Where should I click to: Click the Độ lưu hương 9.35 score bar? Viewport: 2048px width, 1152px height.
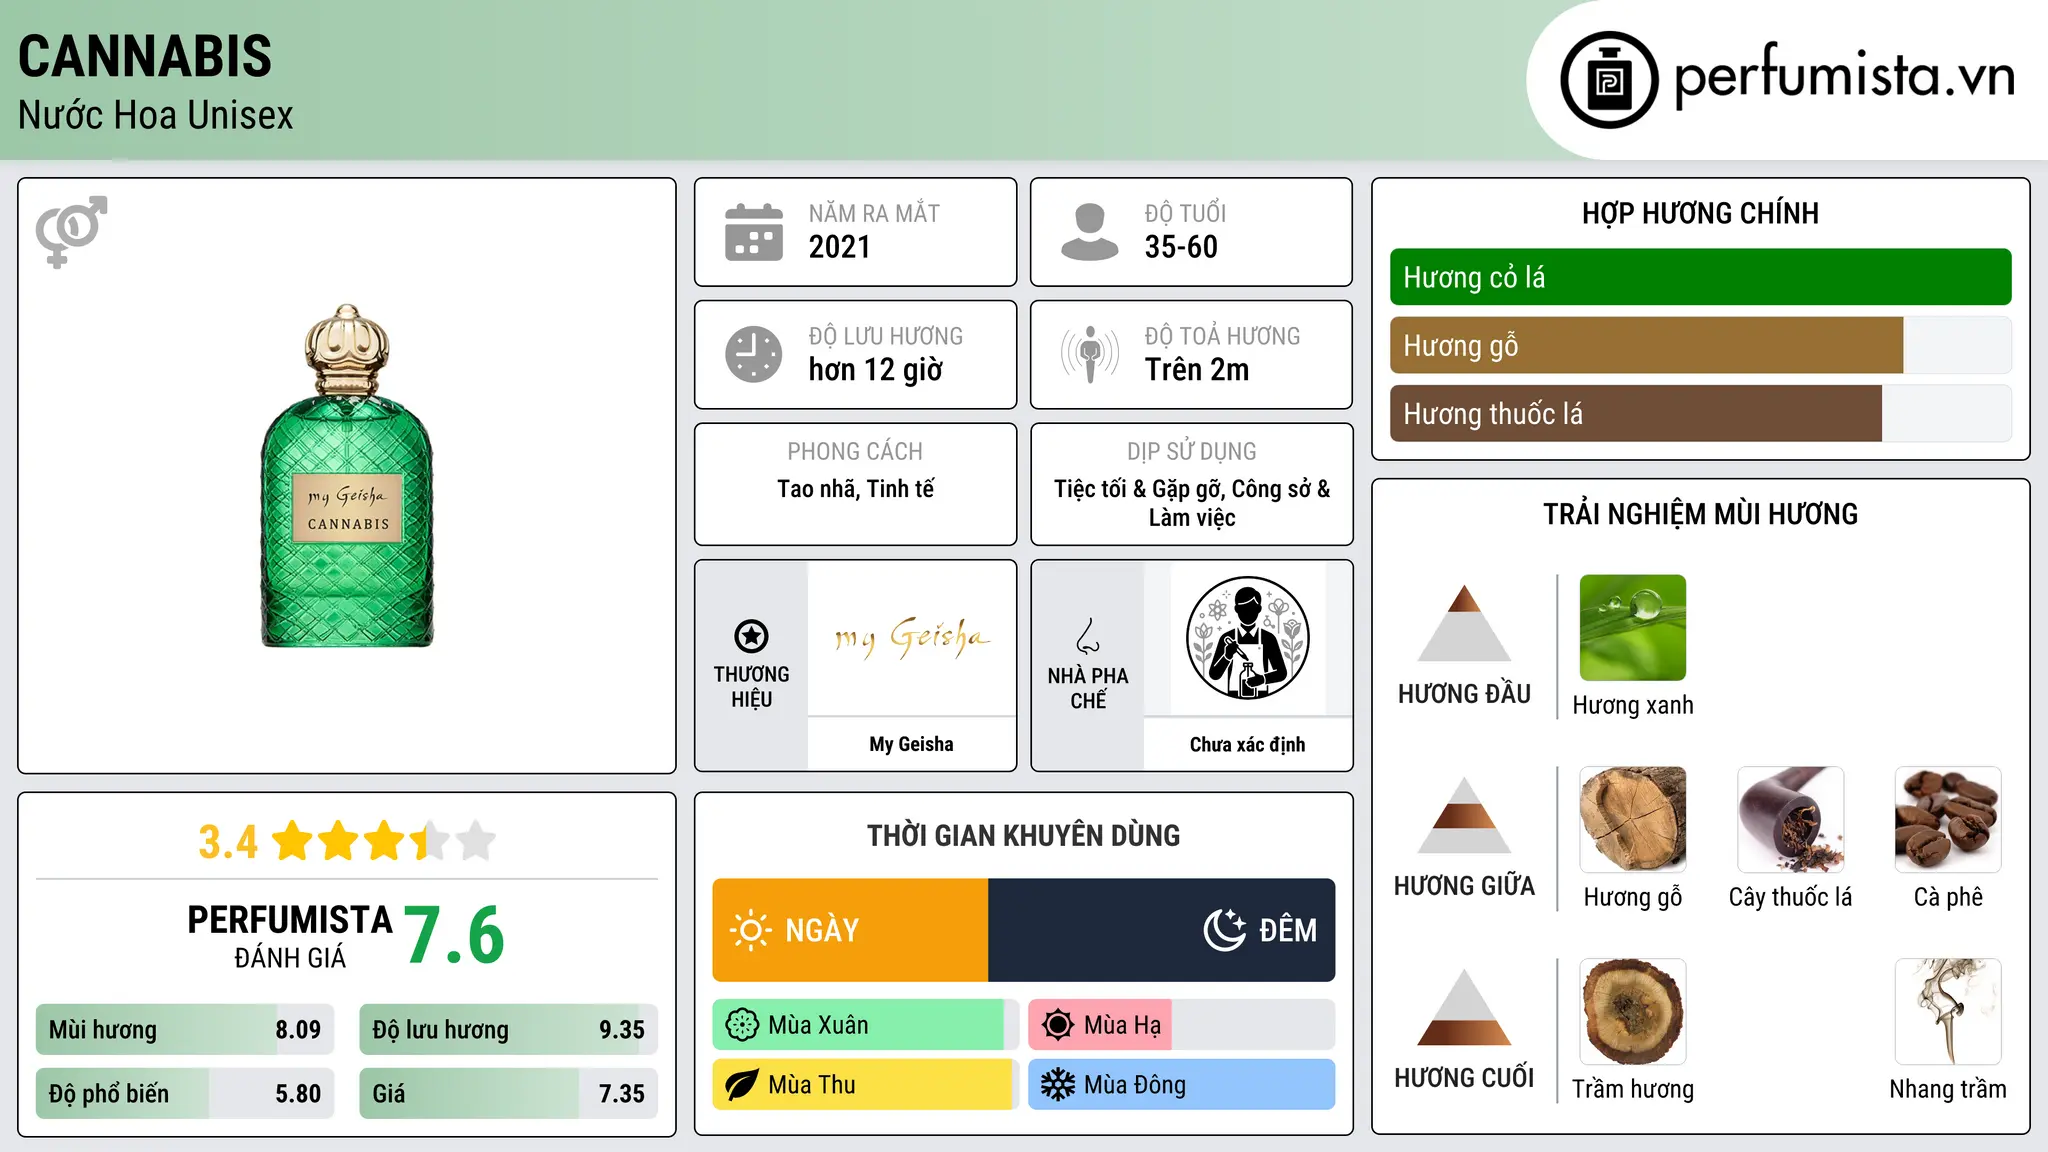point(509,1029)
